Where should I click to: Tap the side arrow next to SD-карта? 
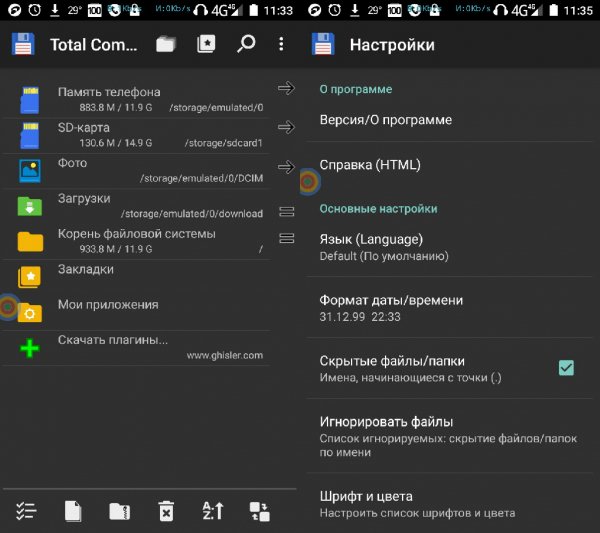(286, 127)
